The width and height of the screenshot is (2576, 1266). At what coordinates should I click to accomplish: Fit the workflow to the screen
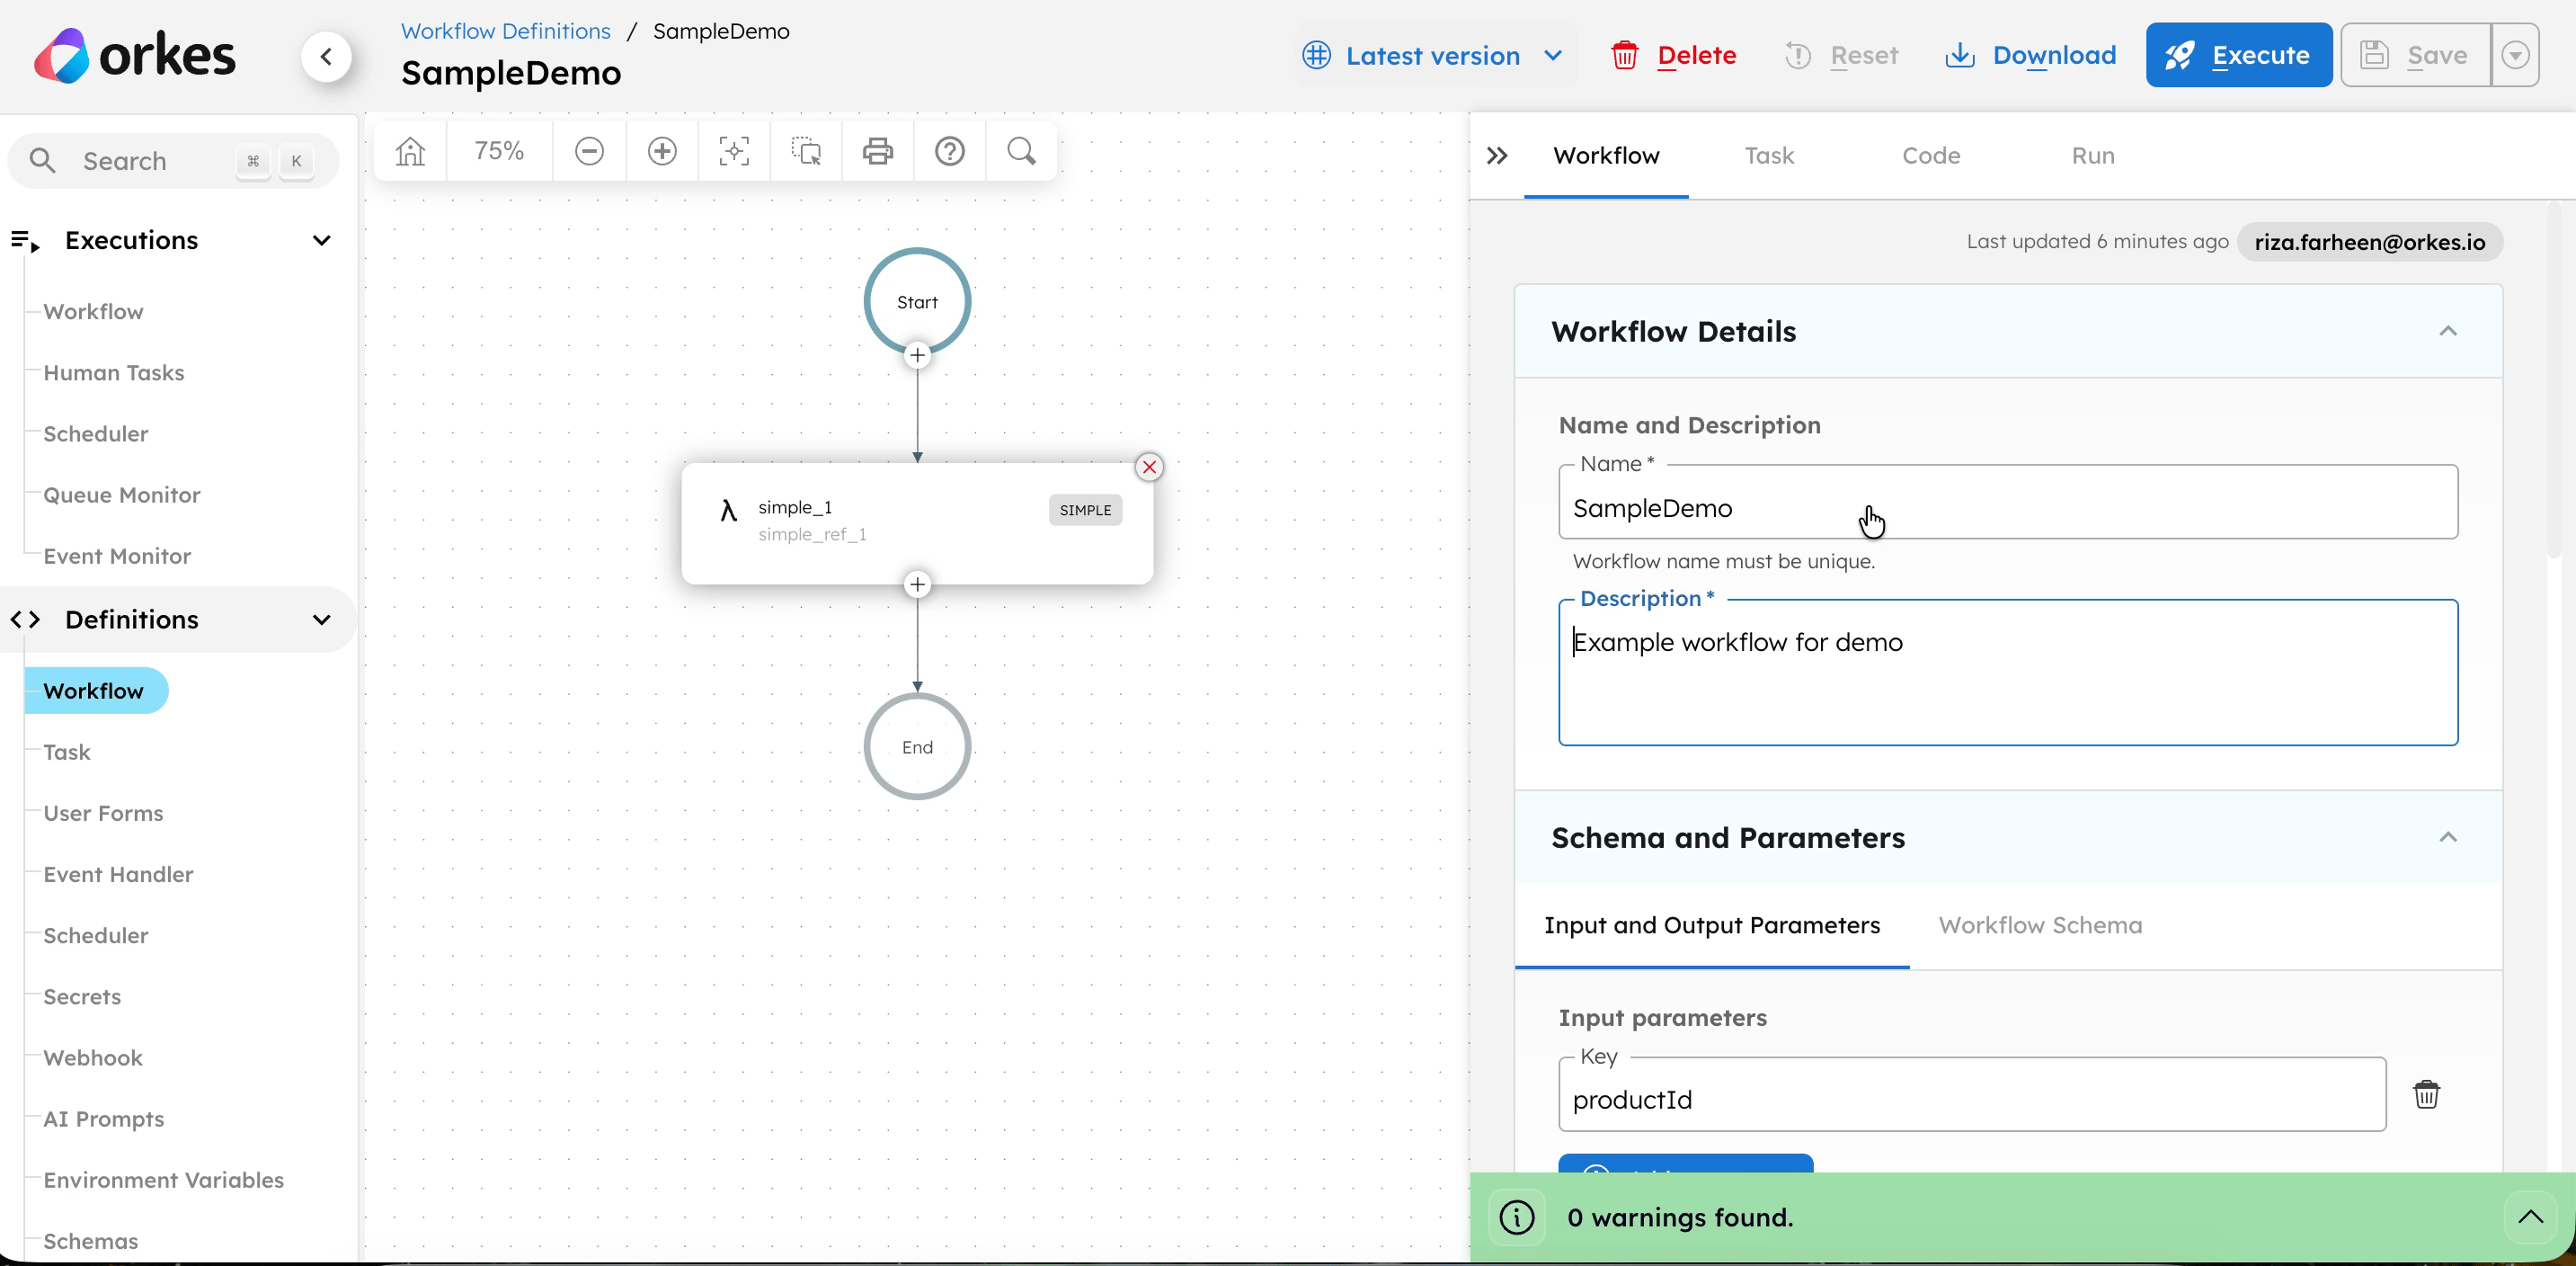click(x=733, y=151)
